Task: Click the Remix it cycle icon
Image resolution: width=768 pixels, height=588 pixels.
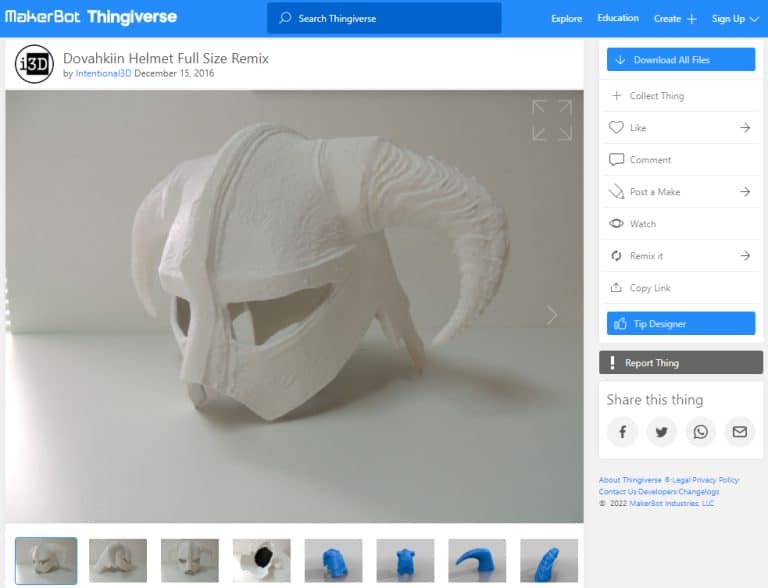Action: pyautogui.click(x=616, y=256)
